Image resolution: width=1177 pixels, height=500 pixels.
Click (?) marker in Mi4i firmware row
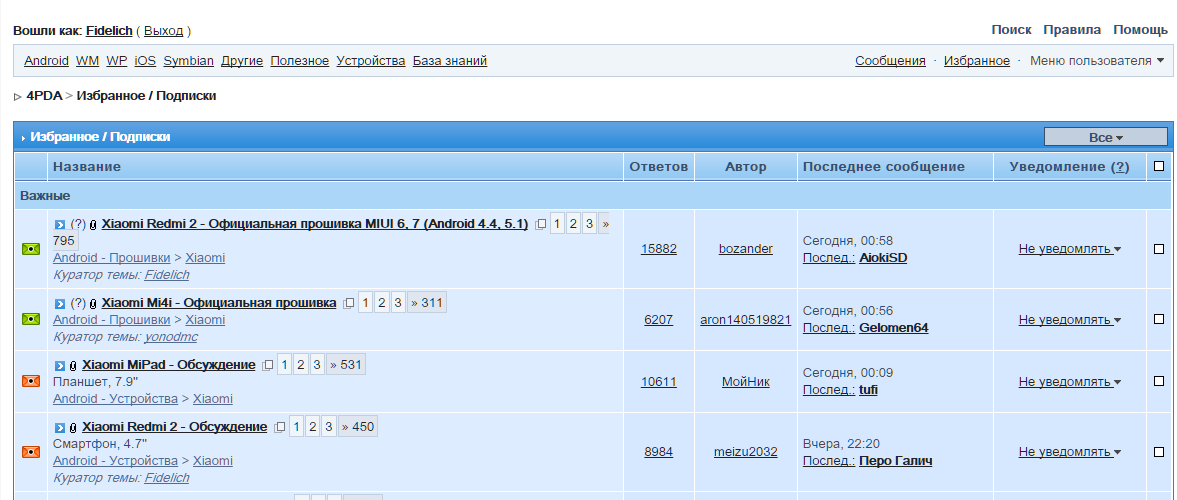pos(78,303)
